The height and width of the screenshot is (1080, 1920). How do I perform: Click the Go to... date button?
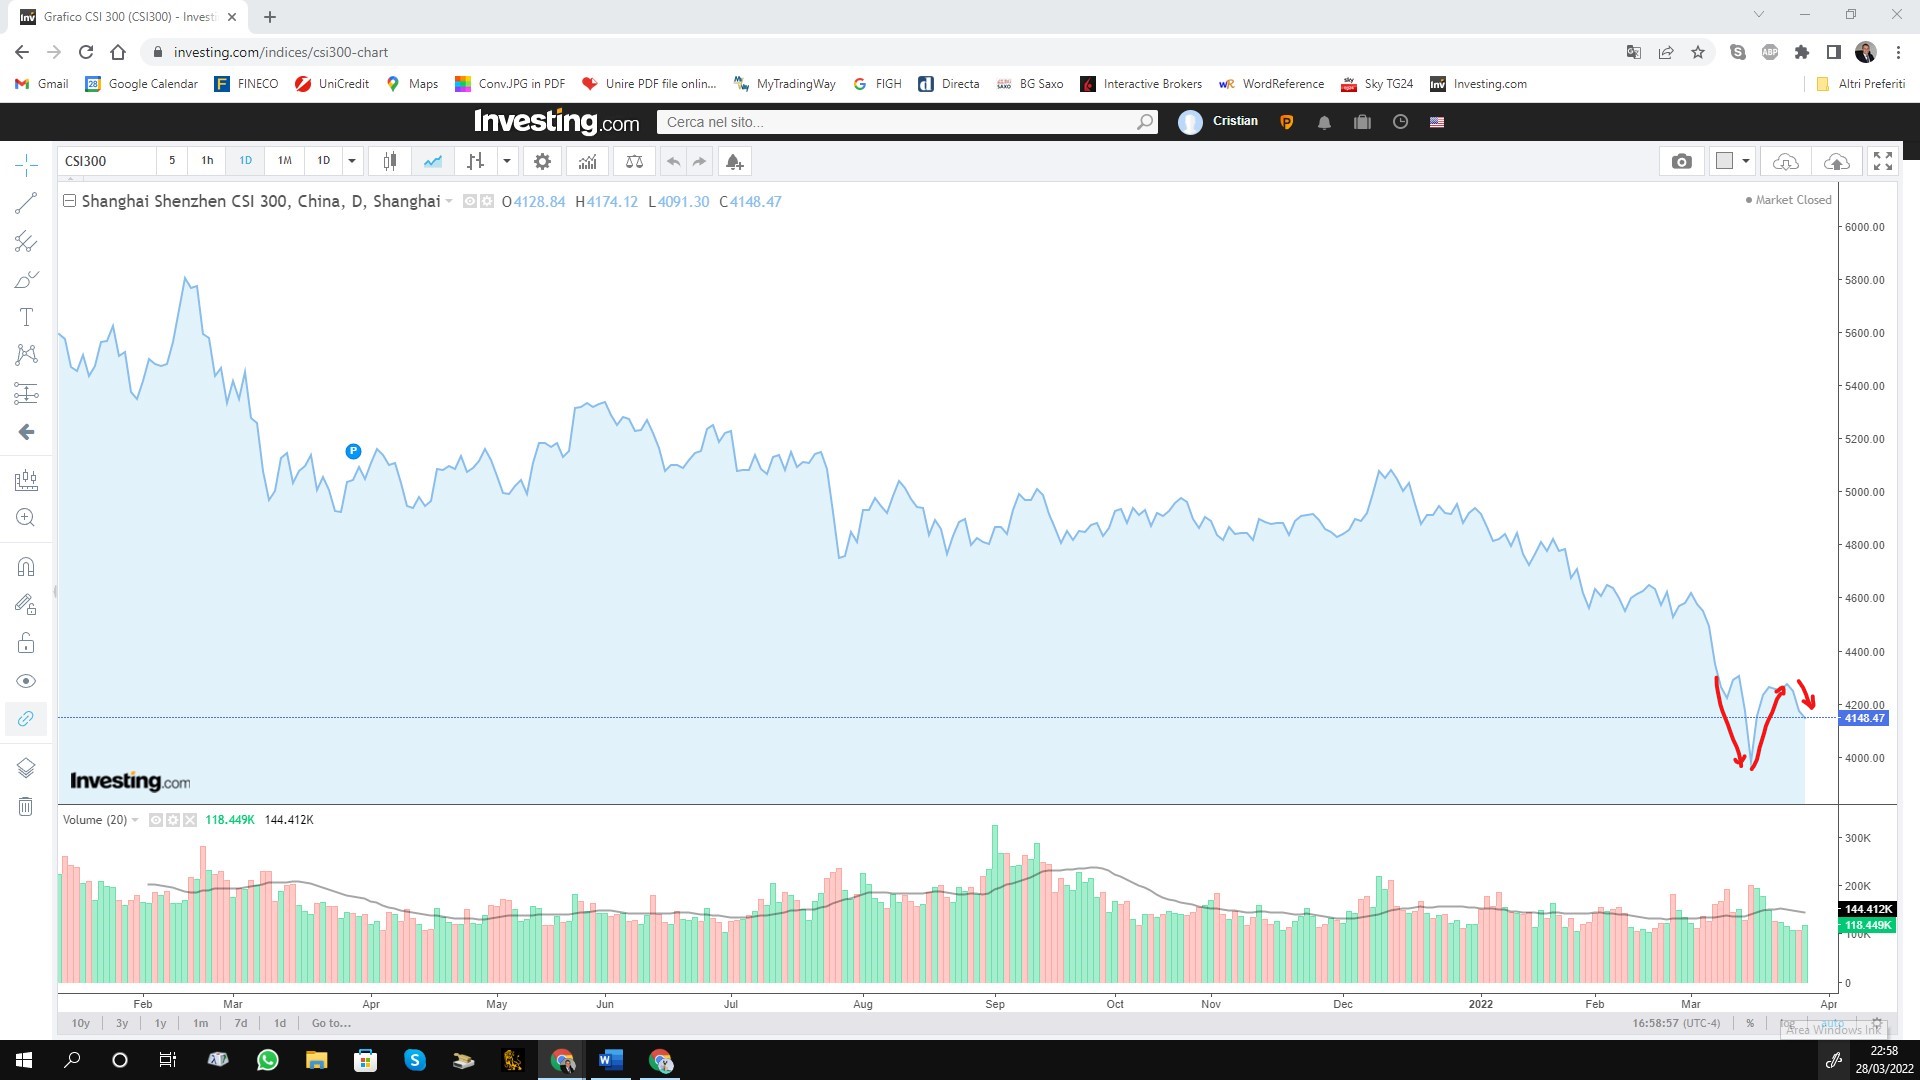(x=331, y=1023)
